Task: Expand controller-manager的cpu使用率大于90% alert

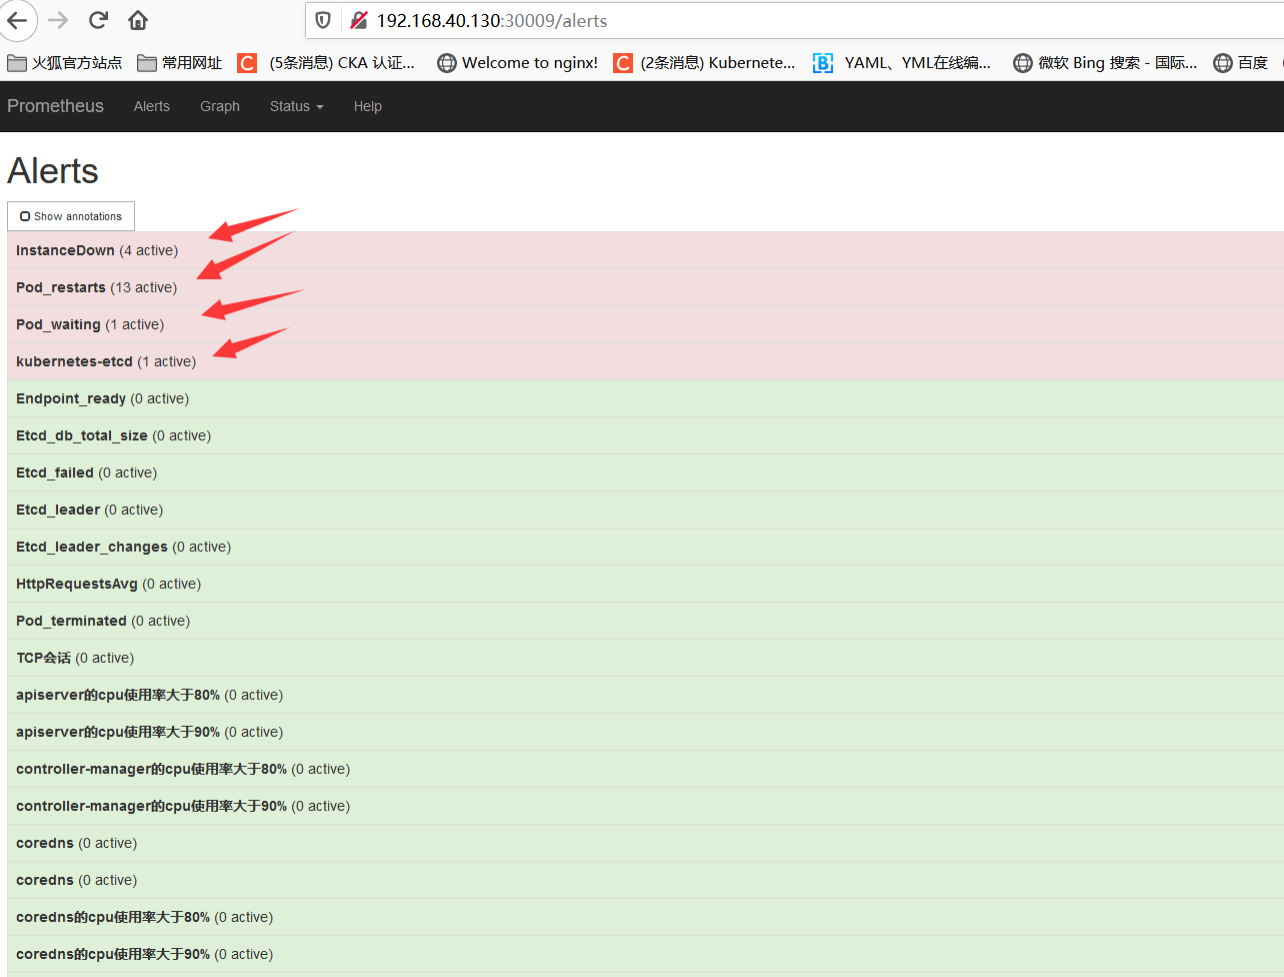Action: point(645,805)
